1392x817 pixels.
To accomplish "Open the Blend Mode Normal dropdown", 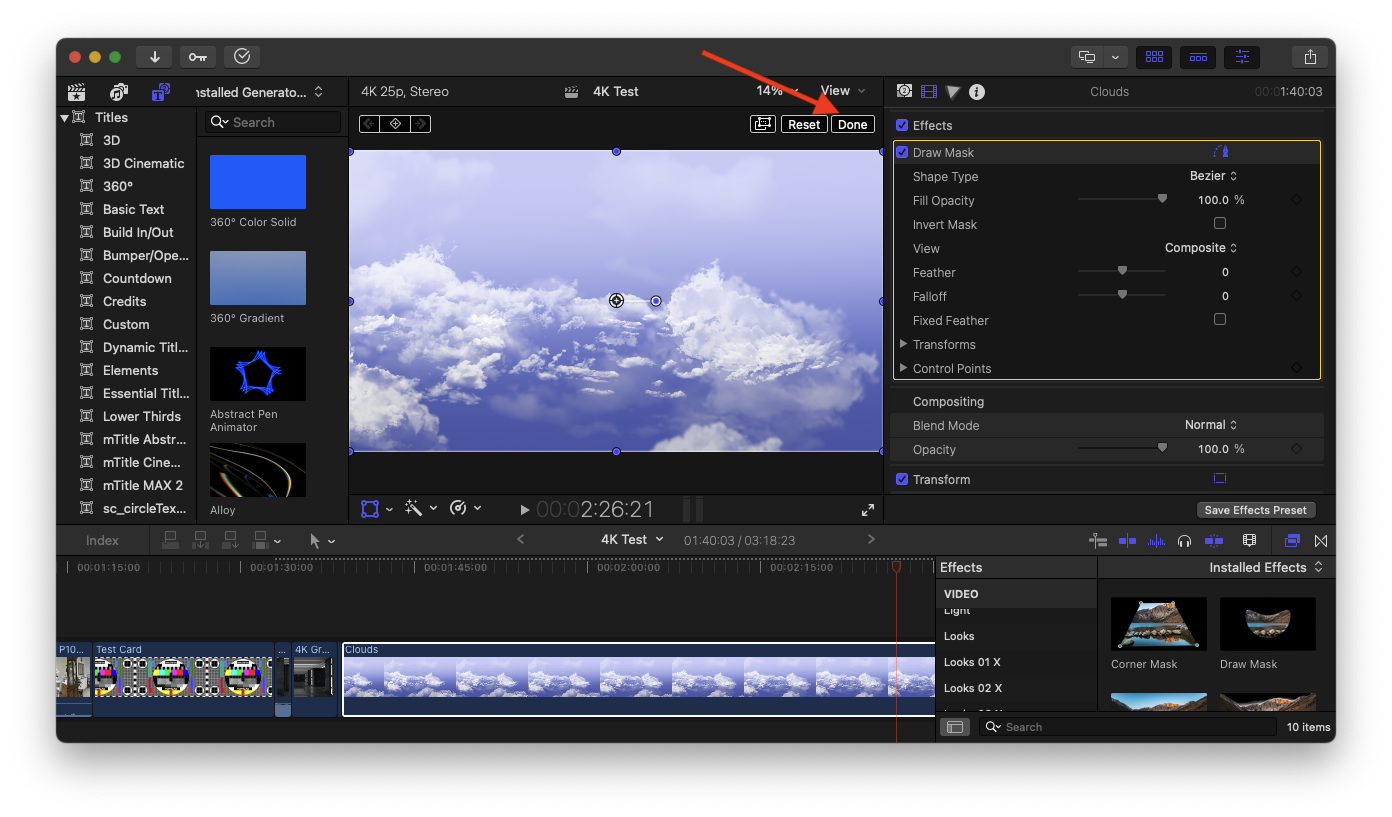I will click(1210, 425).
